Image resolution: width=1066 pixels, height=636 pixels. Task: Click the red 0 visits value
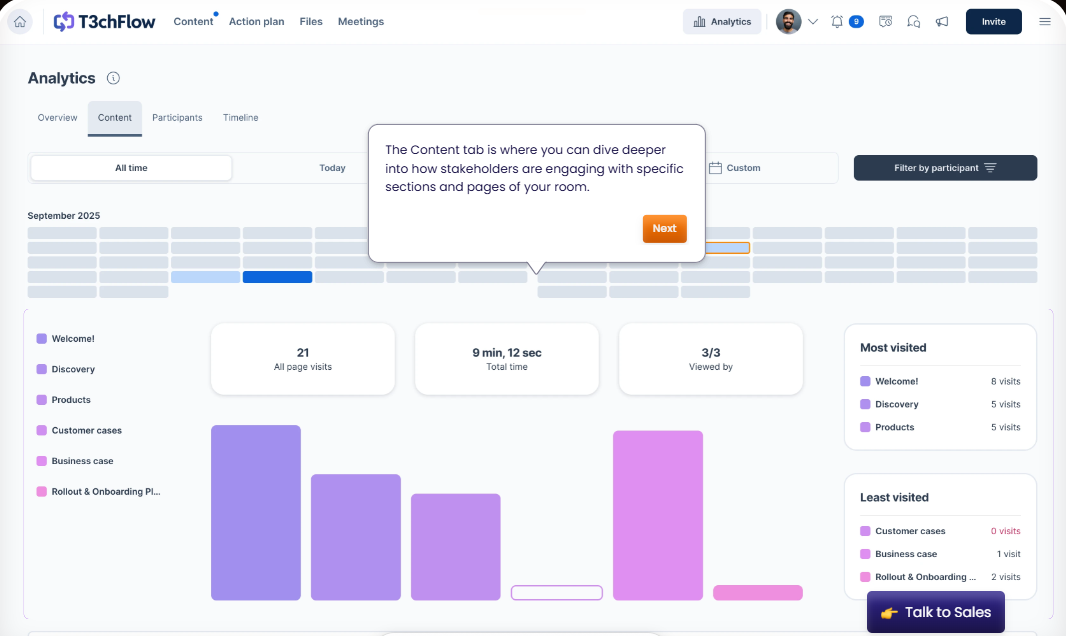[1005, 531]
